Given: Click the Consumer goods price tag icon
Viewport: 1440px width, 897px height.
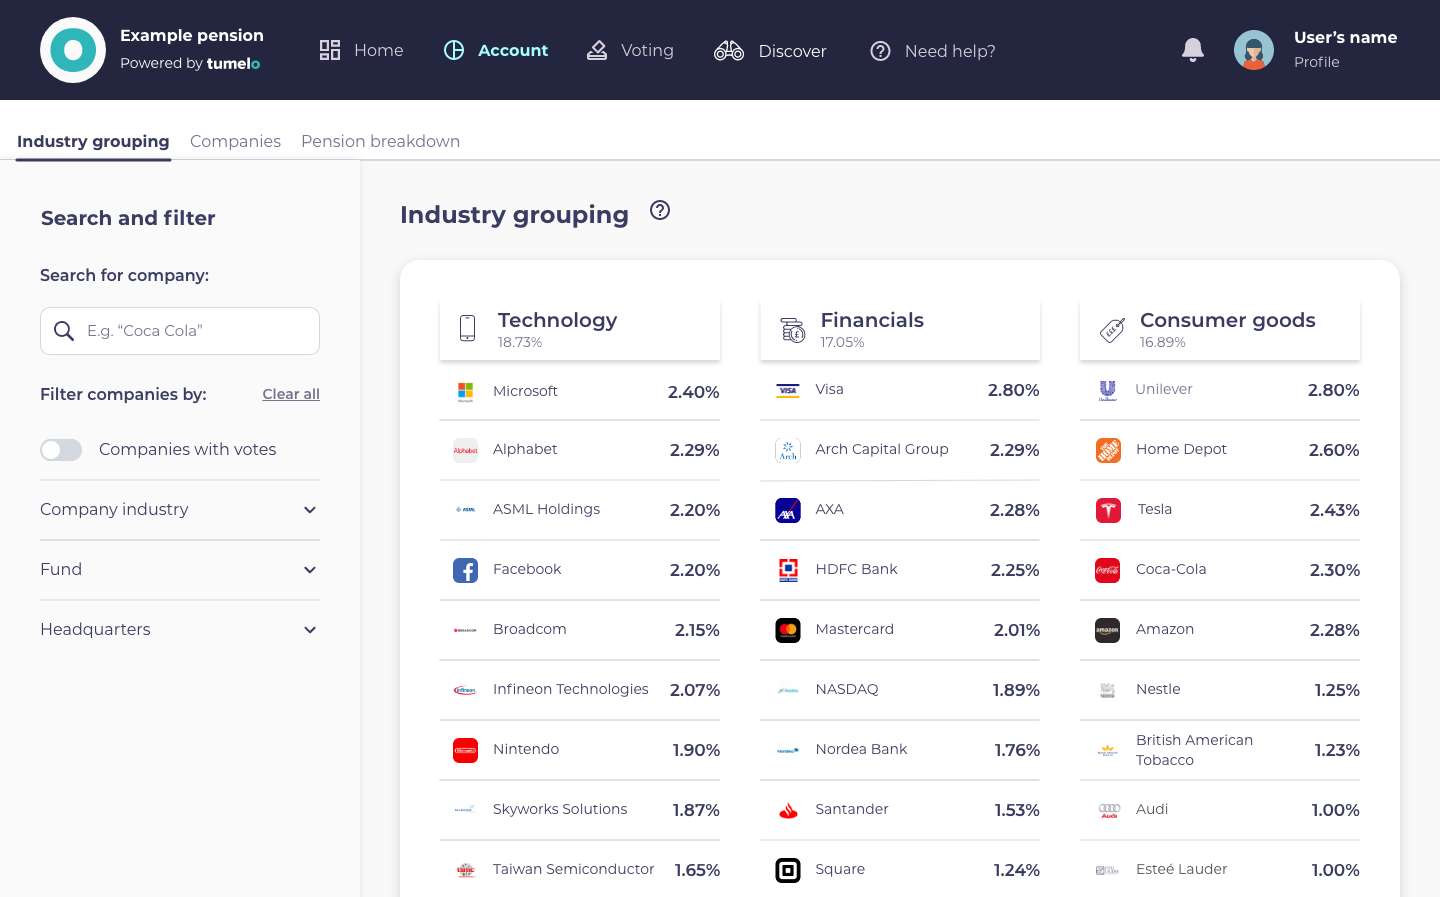Looking at the screenshot, I should [x=1112, y=330].
